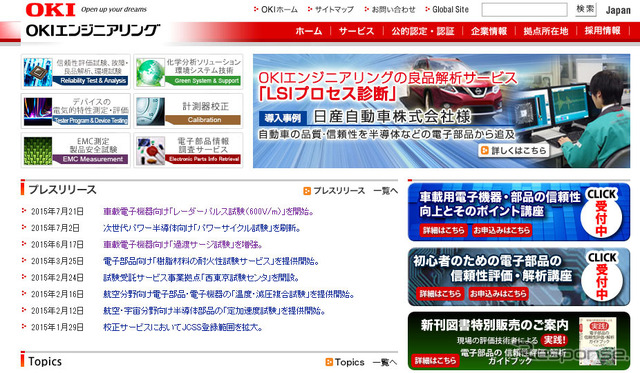
Task: Open the お問い合わせ link
Action: (x=393, y=9)
